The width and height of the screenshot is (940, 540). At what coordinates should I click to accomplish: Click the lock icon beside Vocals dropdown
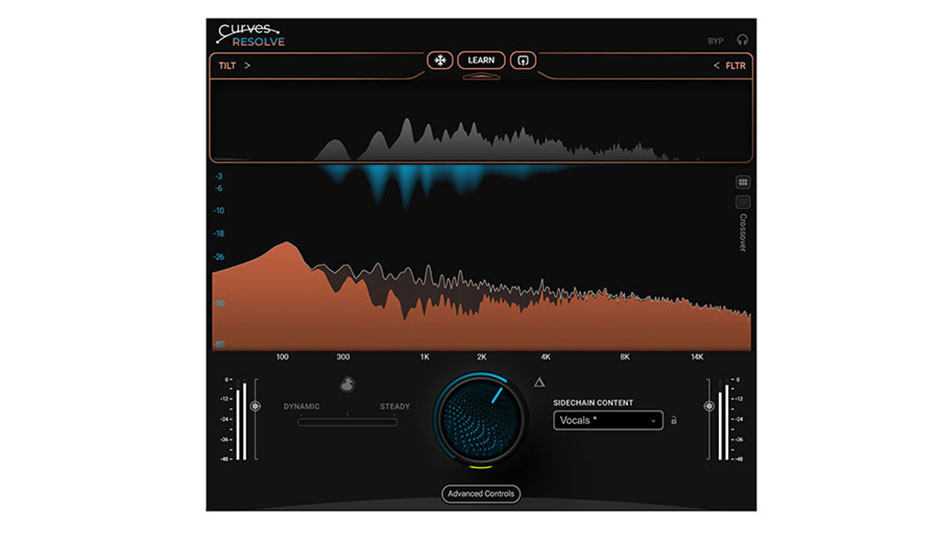click(675, 420)
